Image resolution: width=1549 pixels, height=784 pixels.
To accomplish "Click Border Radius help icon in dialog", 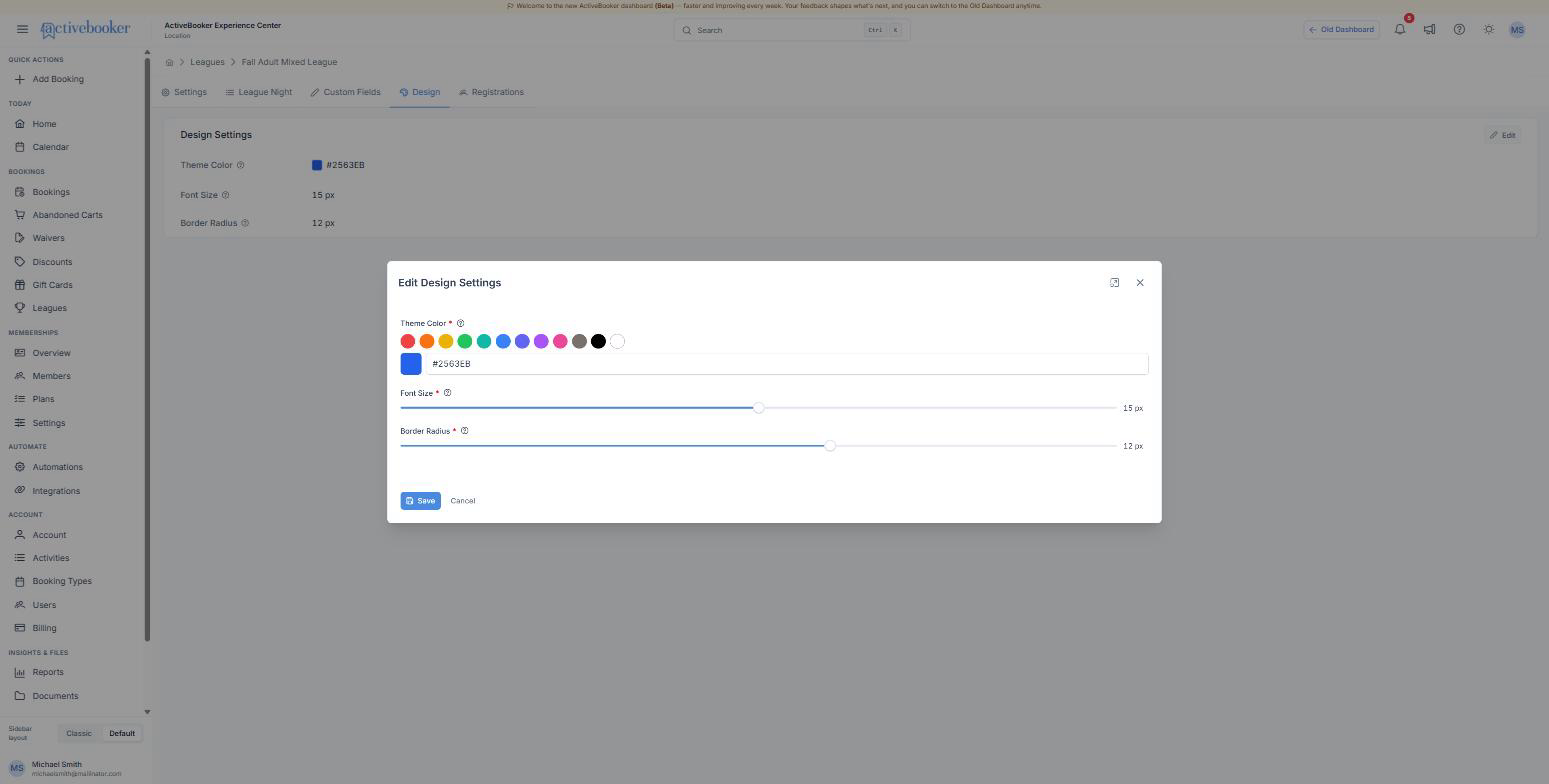I will [464, 431].
